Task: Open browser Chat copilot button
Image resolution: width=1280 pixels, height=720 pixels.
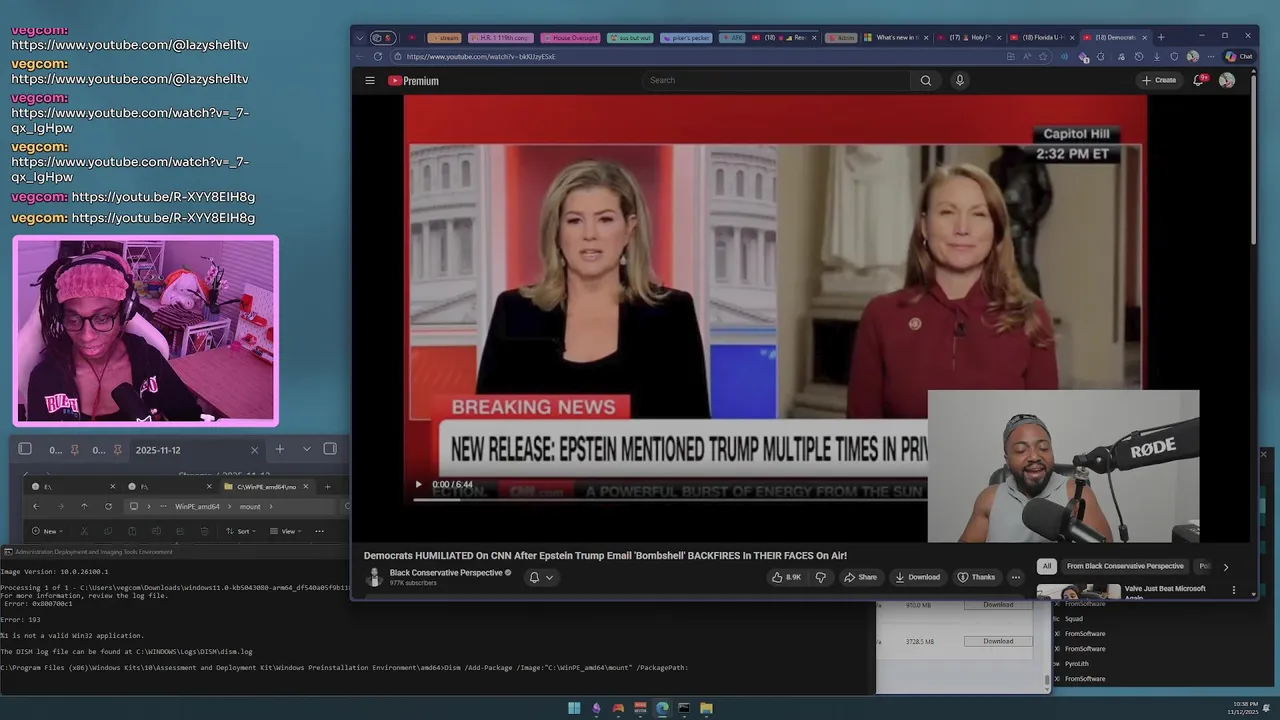Action: click(x=1238, y=56)
